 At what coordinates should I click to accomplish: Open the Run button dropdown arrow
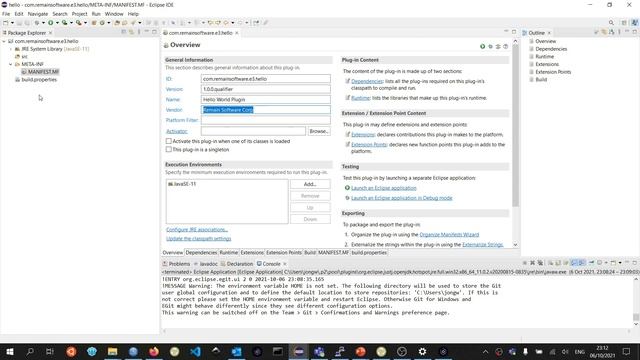tap(57, 23)
